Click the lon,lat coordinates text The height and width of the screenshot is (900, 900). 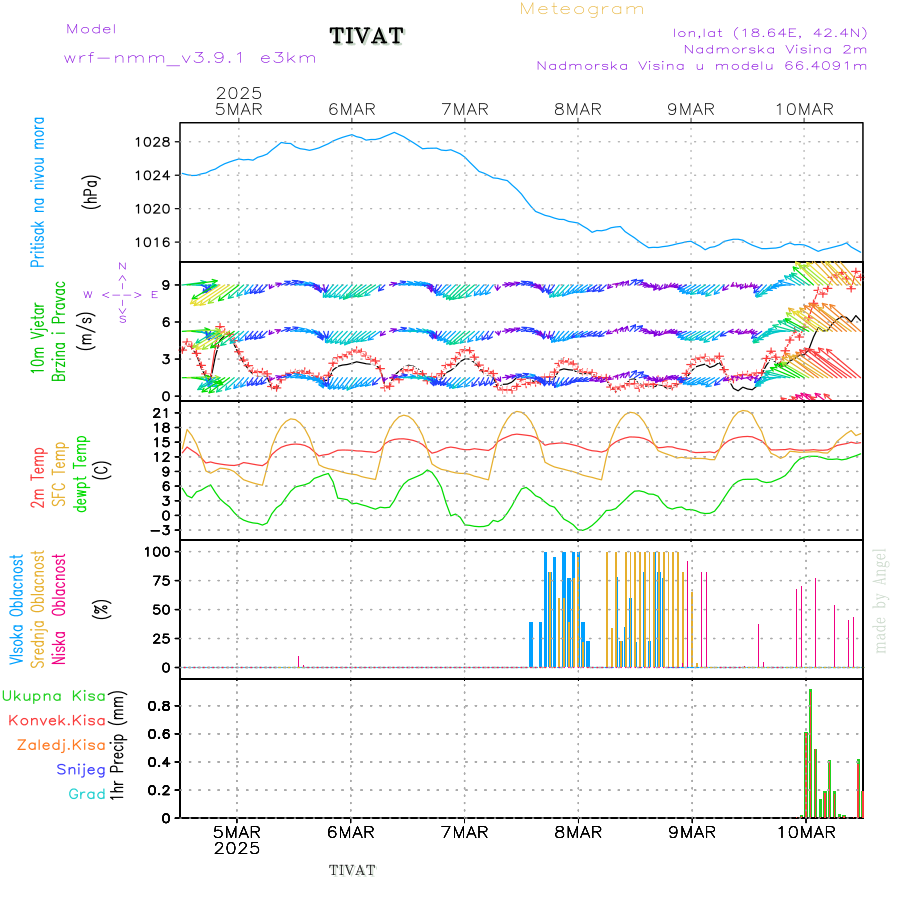click(x=770, y=32)
